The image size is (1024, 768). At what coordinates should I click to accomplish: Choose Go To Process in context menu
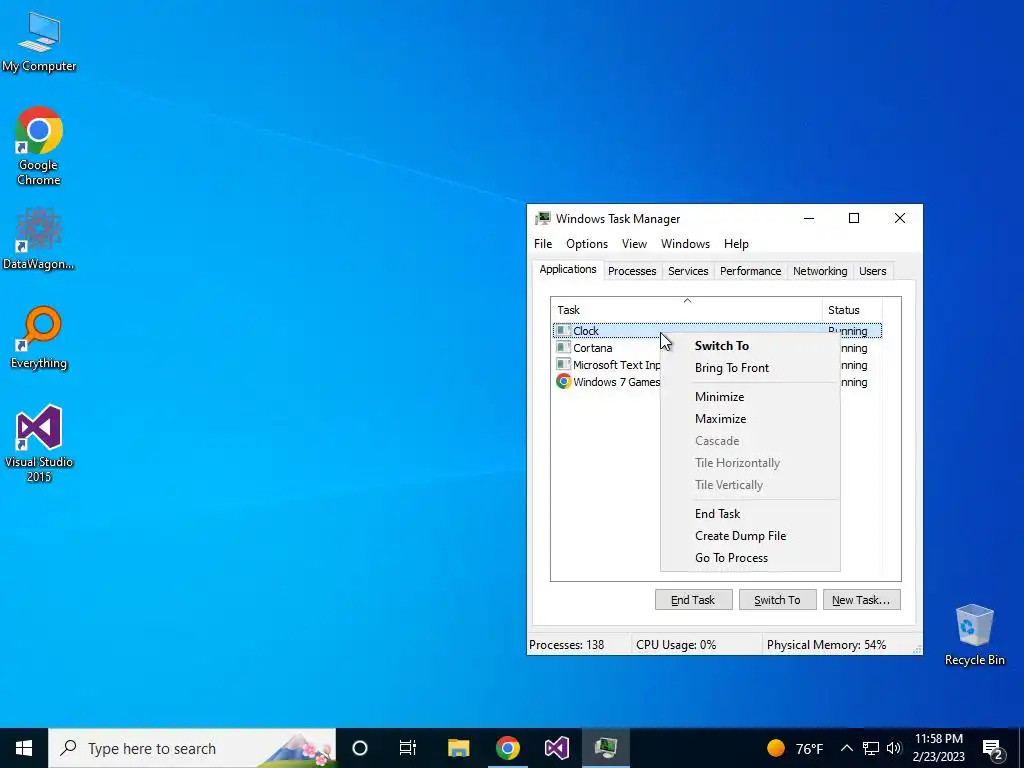tap(750, 558)
